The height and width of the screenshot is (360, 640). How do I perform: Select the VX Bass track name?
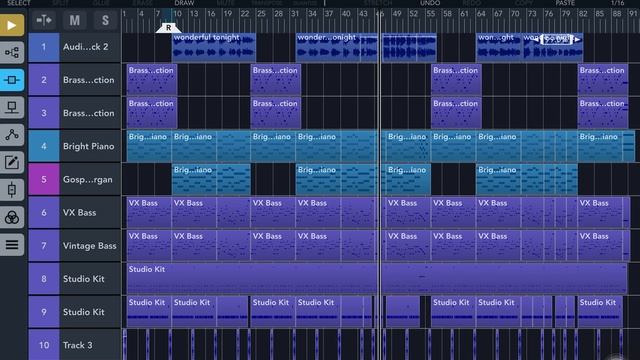pos(79,213)
